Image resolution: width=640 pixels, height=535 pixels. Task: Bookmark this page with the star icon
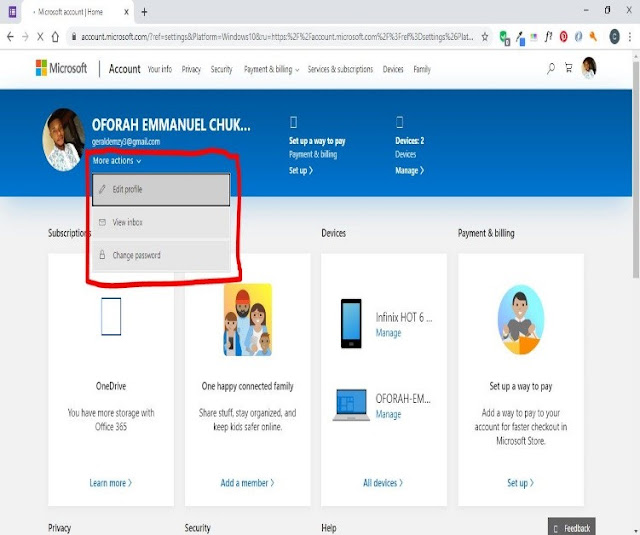(484, 37)
